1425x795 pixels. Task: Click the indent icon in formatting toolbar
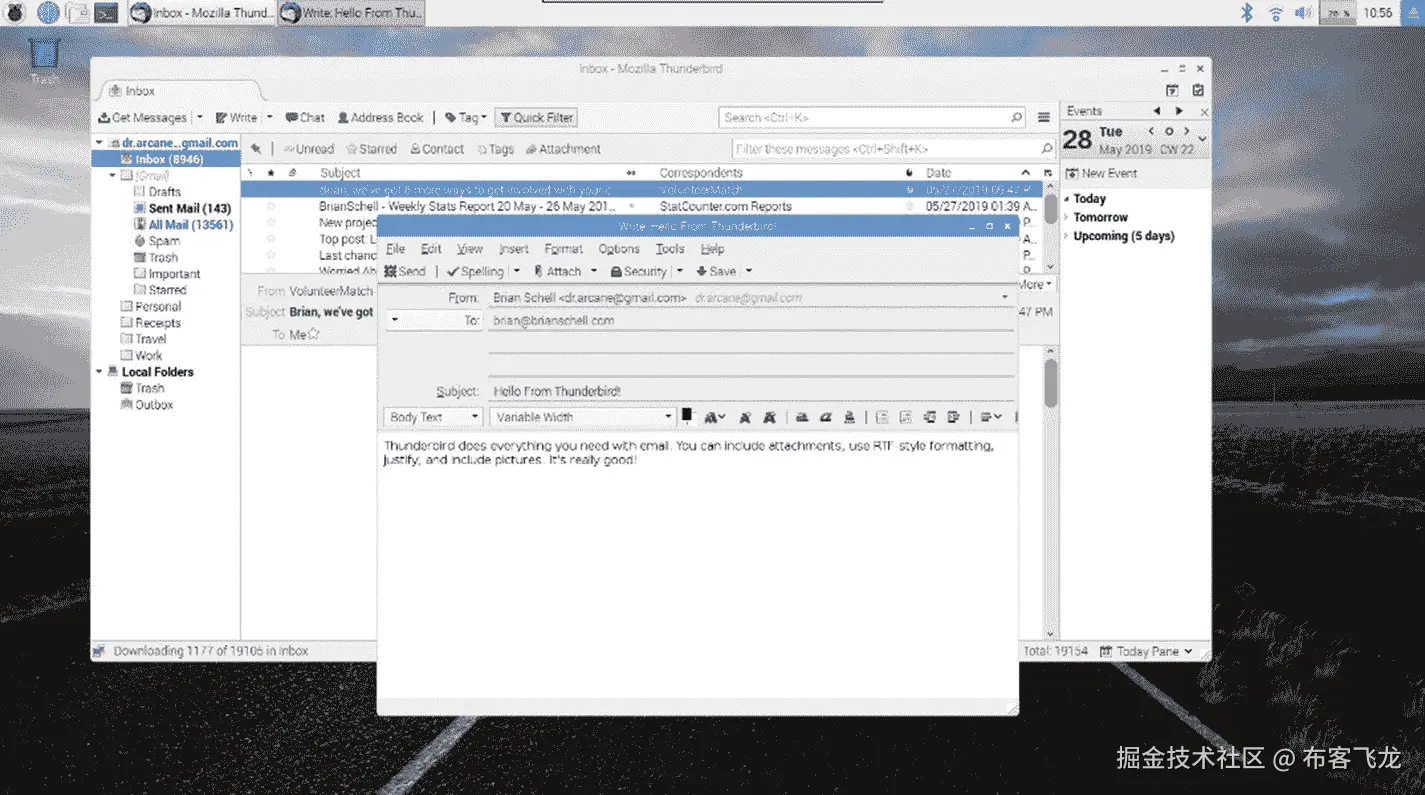tap(953, 417)
